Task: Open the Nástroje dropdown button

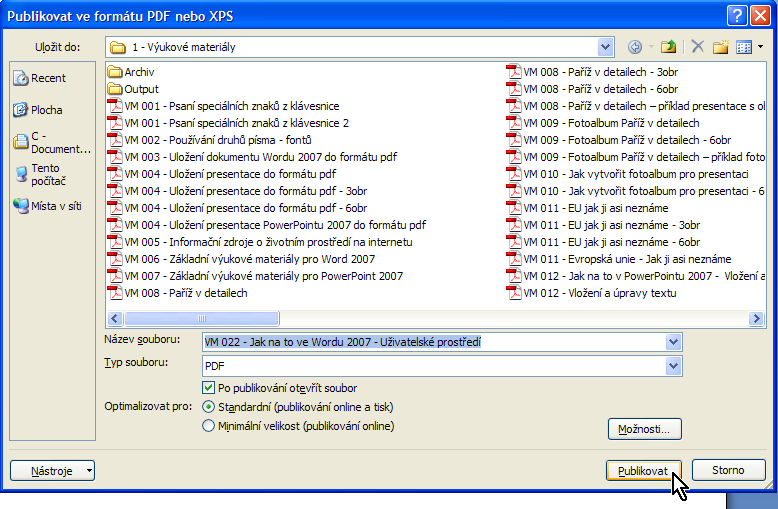Action: (x=53, y=470)
